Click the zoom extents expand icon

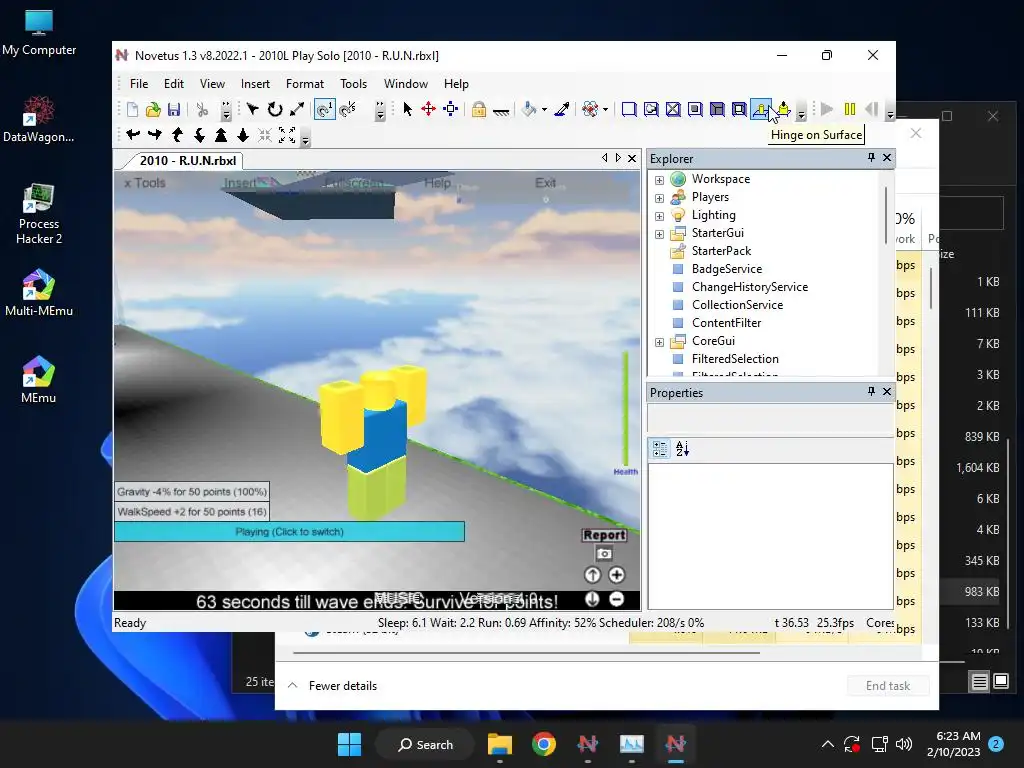point(287,135)
